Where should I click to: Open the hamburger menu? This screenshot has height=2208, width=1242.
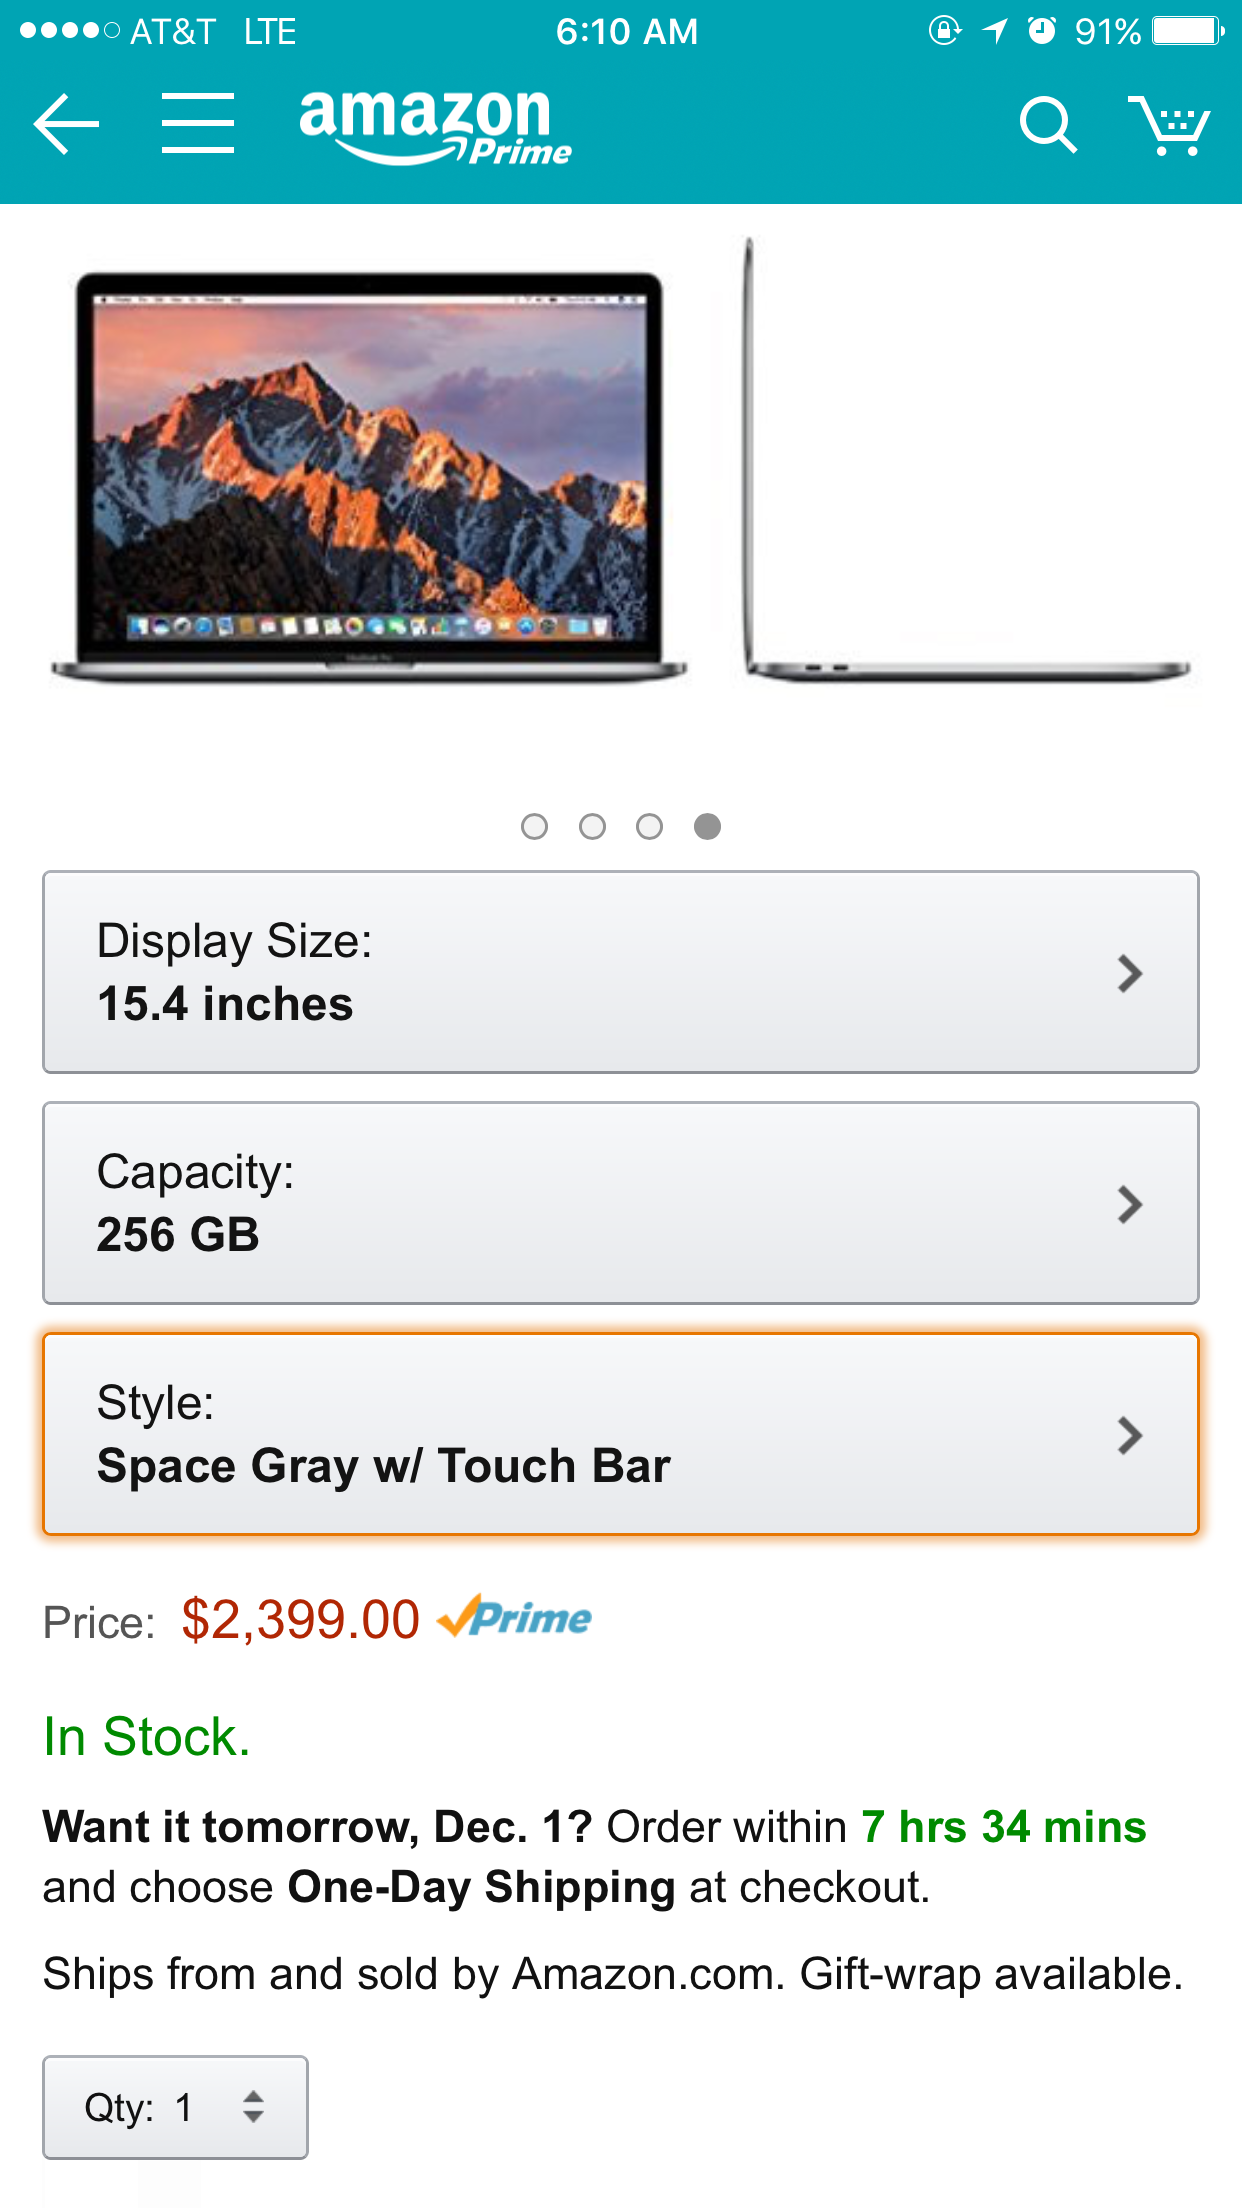[x=198, y=124]
